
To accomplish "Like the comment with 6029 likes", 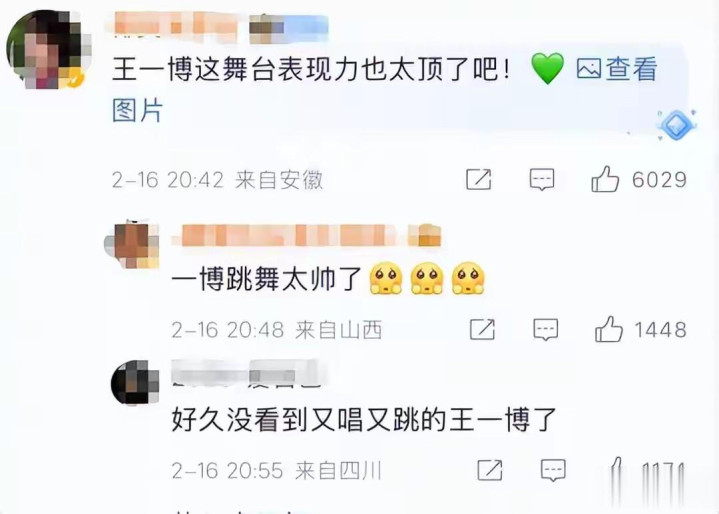I will pyautogui.click(x=605, y=179).
